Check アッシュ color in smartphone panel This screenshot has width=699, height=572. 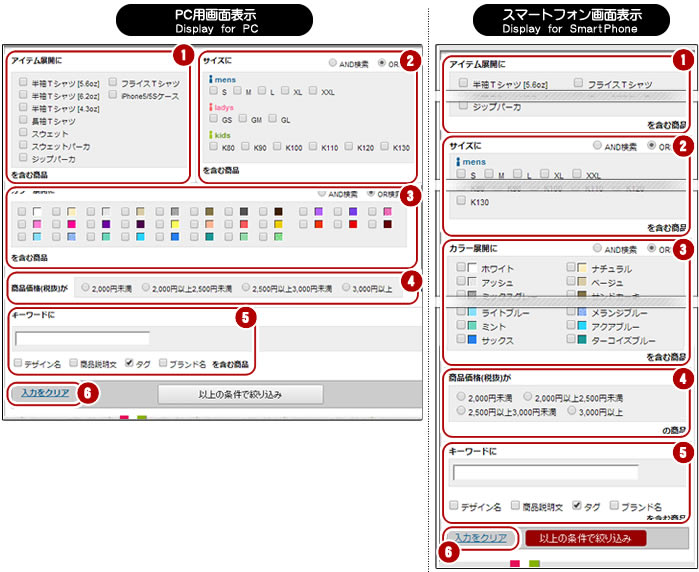(x=461, y=281)
